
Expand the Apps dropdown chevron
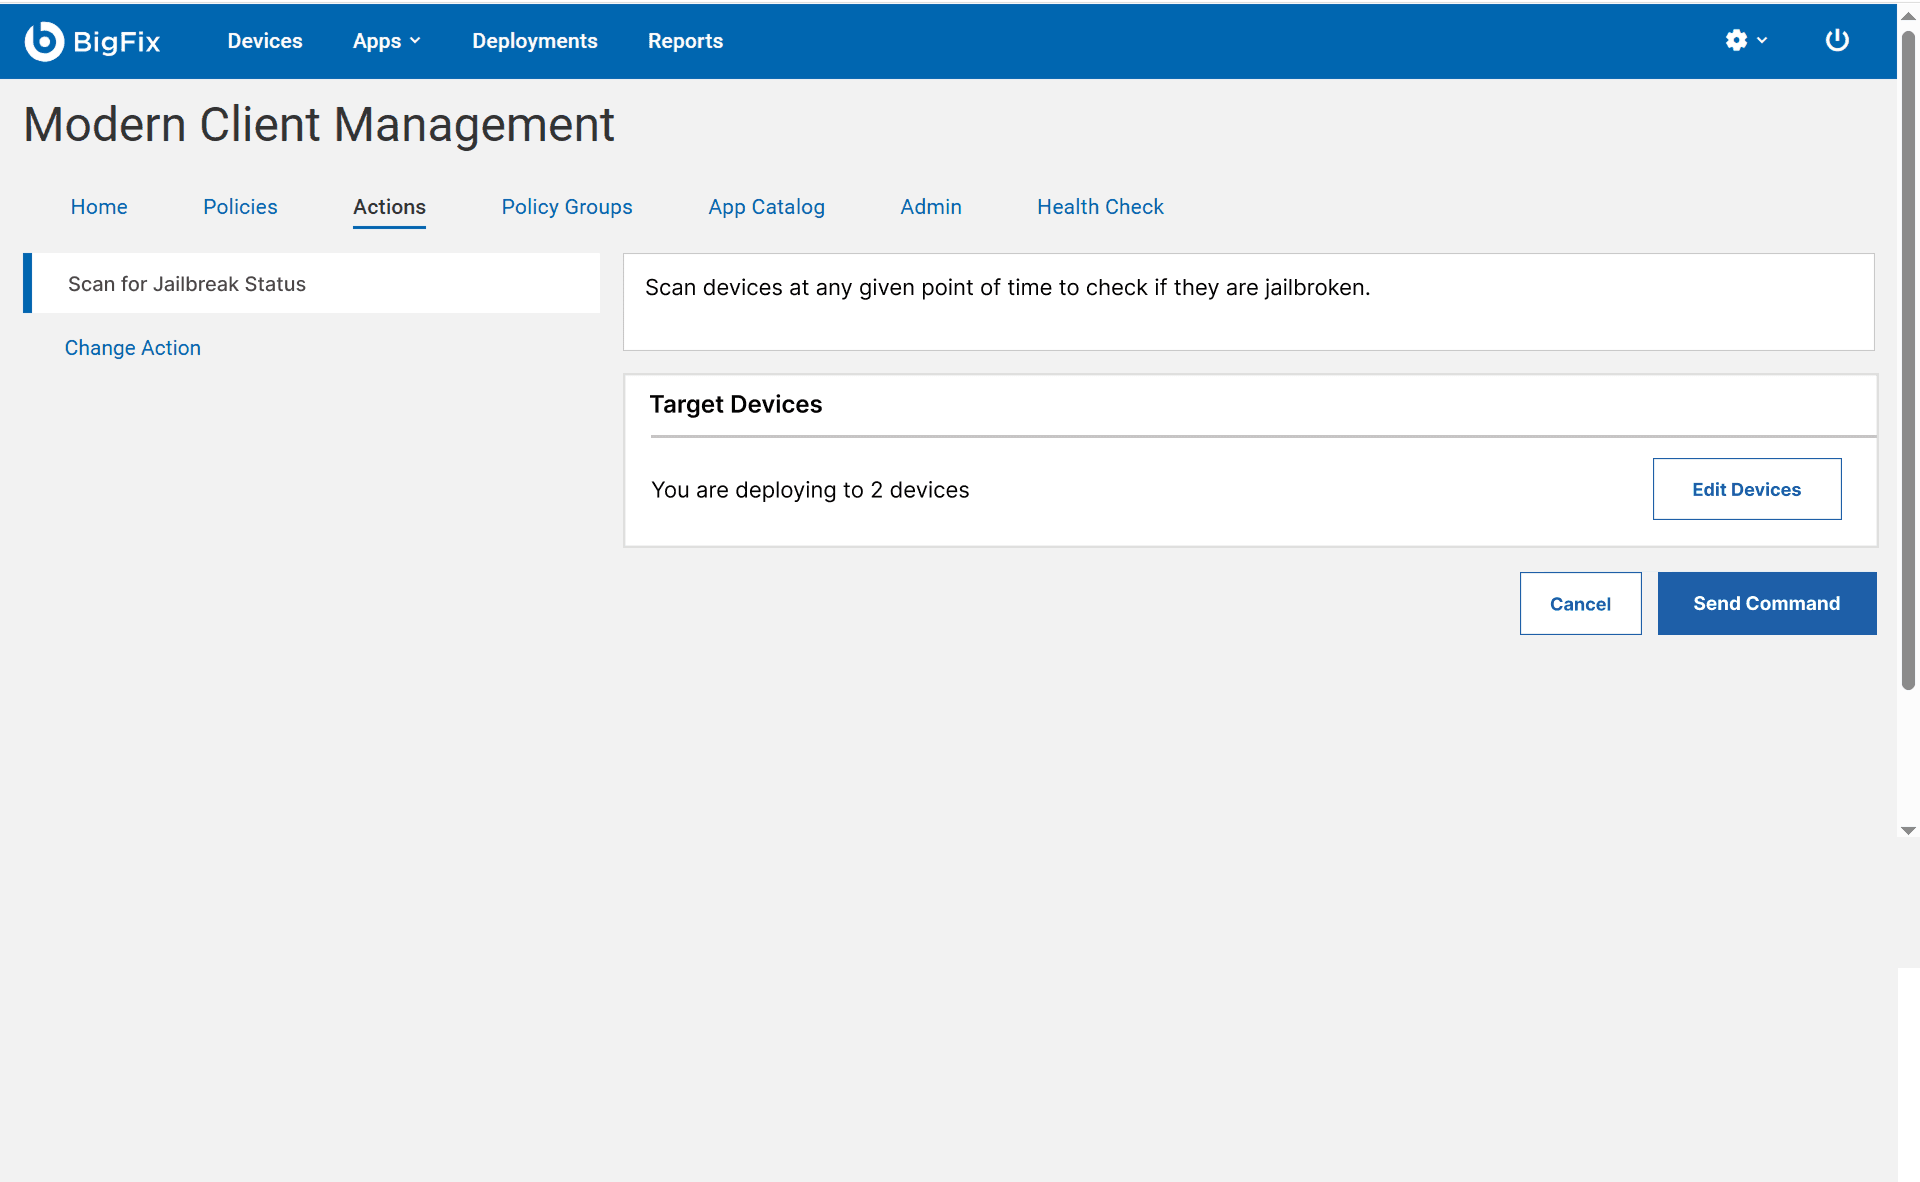point(415,41)
